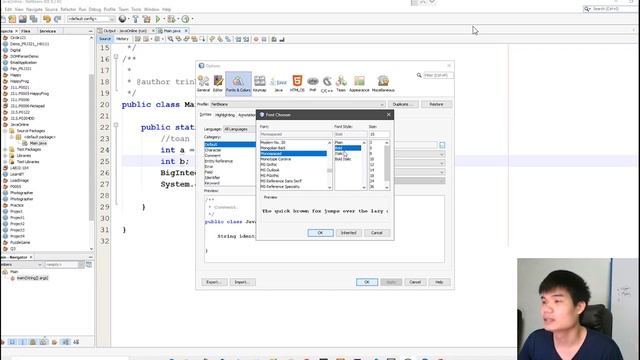This screenshot has height=360, width=640.
Task: Open the Keymap options category
Action: (260, 84)
